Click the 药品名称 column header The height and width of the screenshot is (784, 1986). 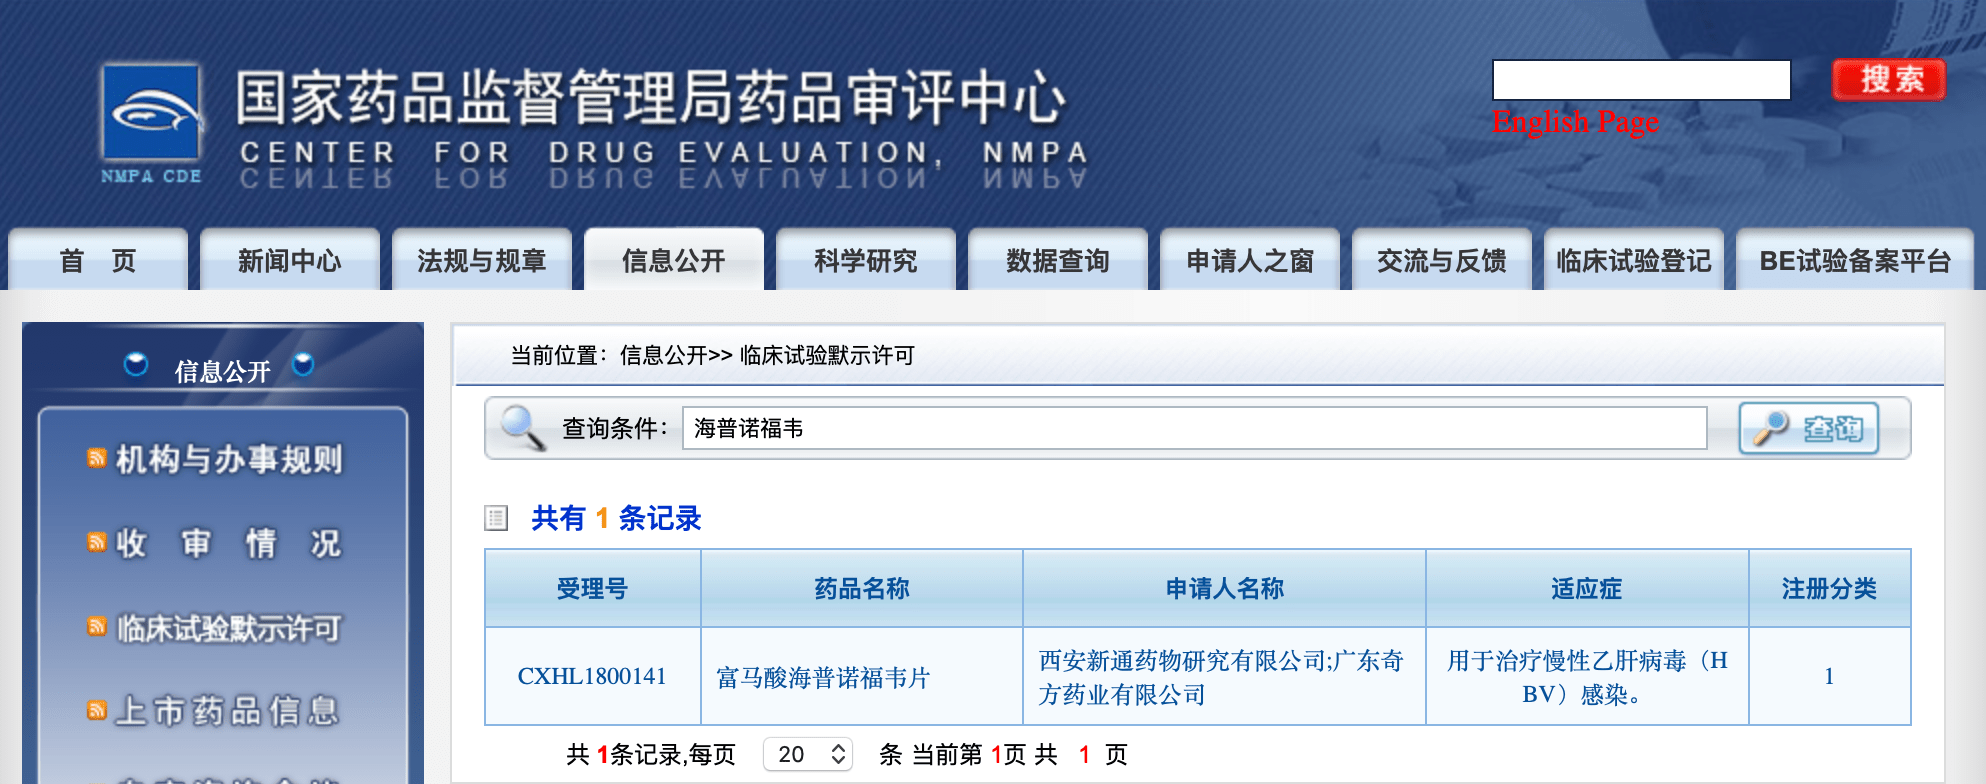pos(862,588)
